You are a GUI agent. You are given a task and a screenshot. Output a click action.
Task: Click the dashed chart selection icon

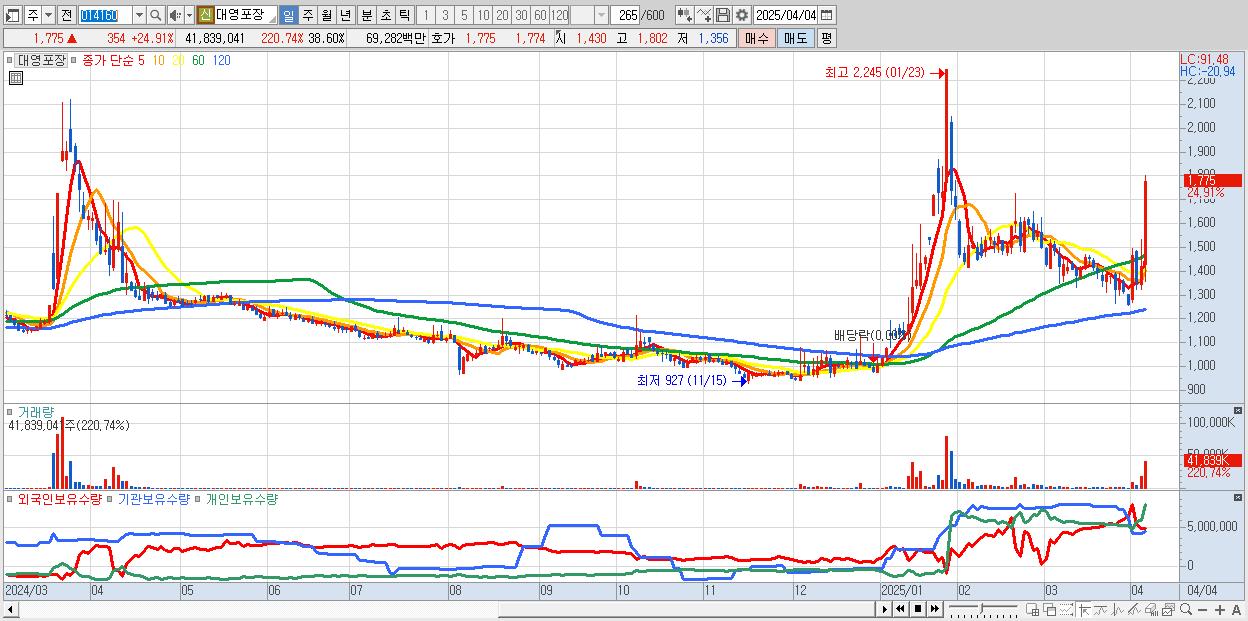(1067, 610)
